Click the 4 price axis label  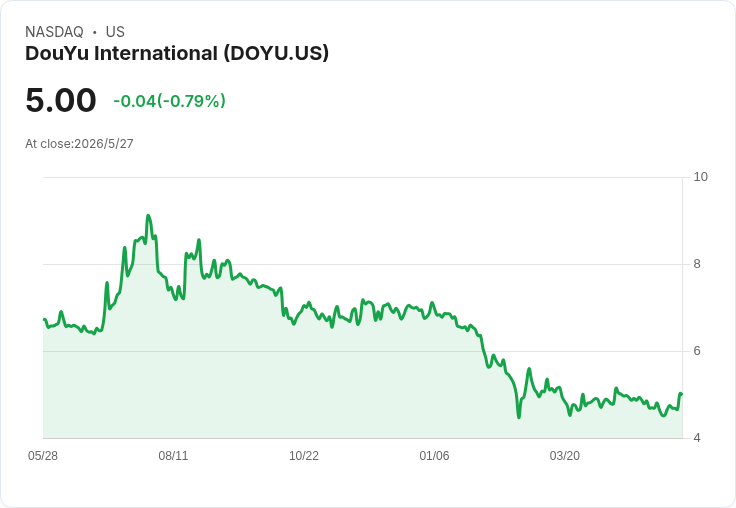click(697, 438)
